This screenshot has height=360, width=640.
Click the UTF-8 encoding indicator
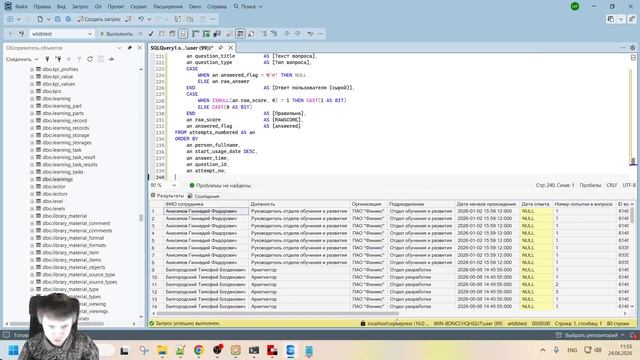pyautogui.click(x=629, y=185)
